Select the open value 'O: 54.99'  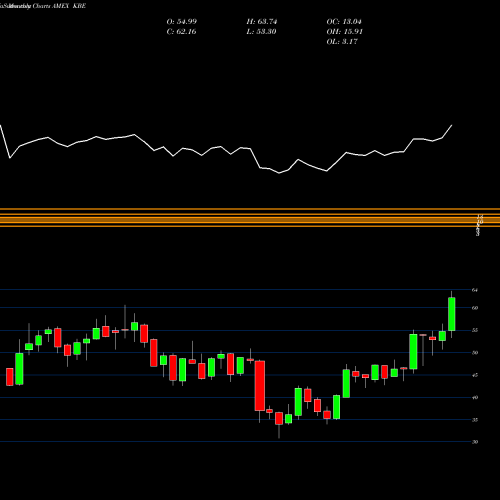[182, 22]
